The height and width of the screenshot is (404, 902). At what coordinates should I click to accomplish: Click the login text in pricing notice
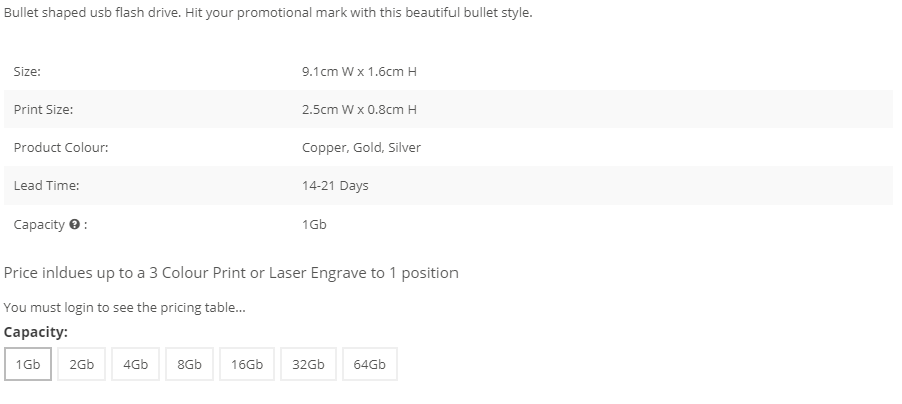(x=78, y=307)
